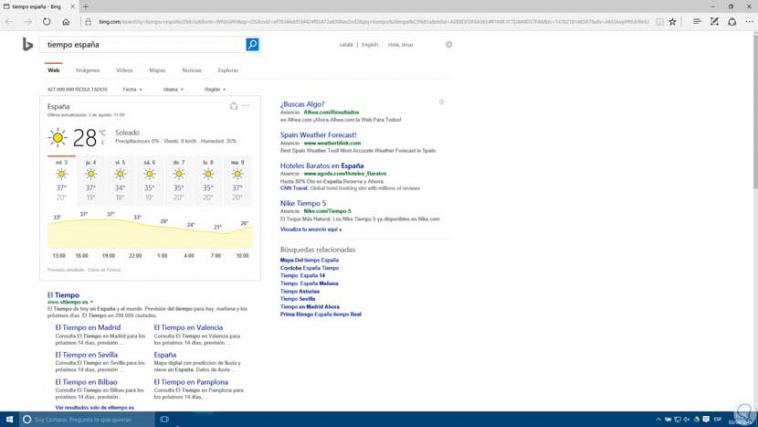Show hidden system tray icons
Viewport: 758px width, 427px height.
tap(658, 419)
